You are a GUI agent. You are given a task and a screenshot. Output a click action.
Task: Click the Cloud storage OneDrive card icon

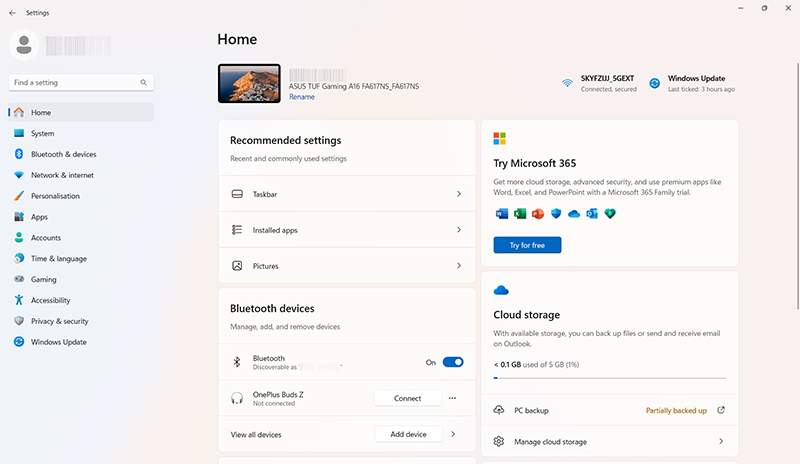pyautogui.click(x=501, y=290)
